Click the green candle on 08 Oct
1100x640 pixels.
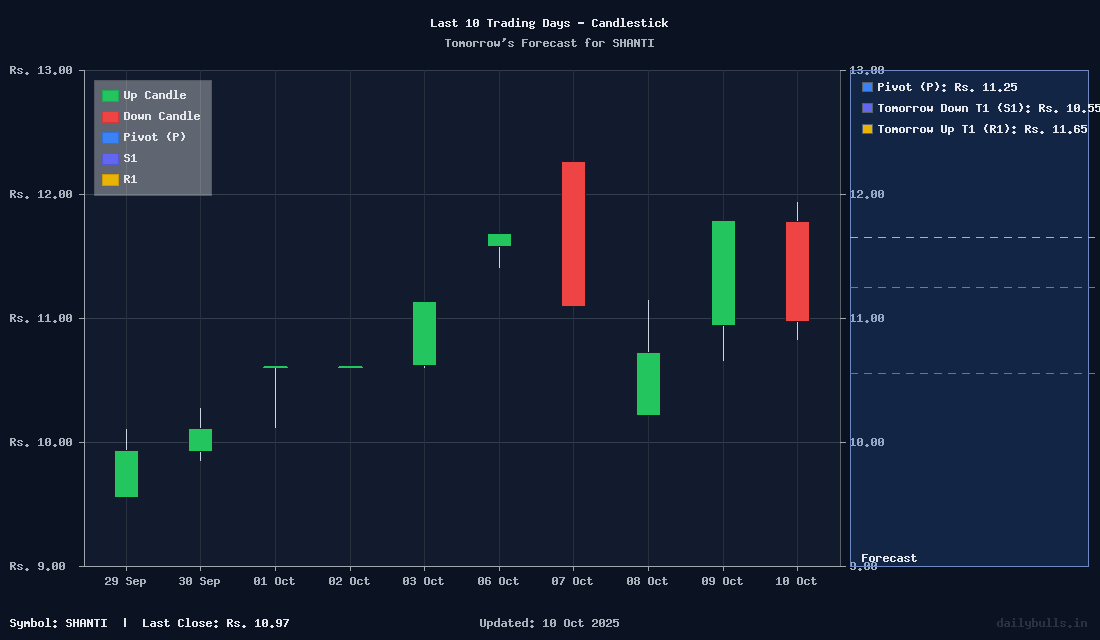648,384
